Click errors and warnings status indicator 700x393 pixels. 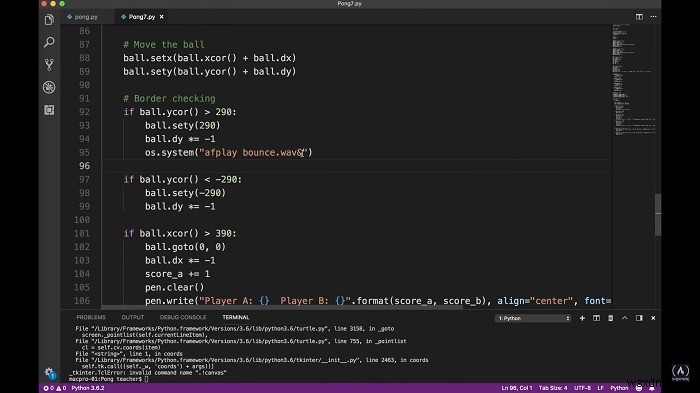54,388
